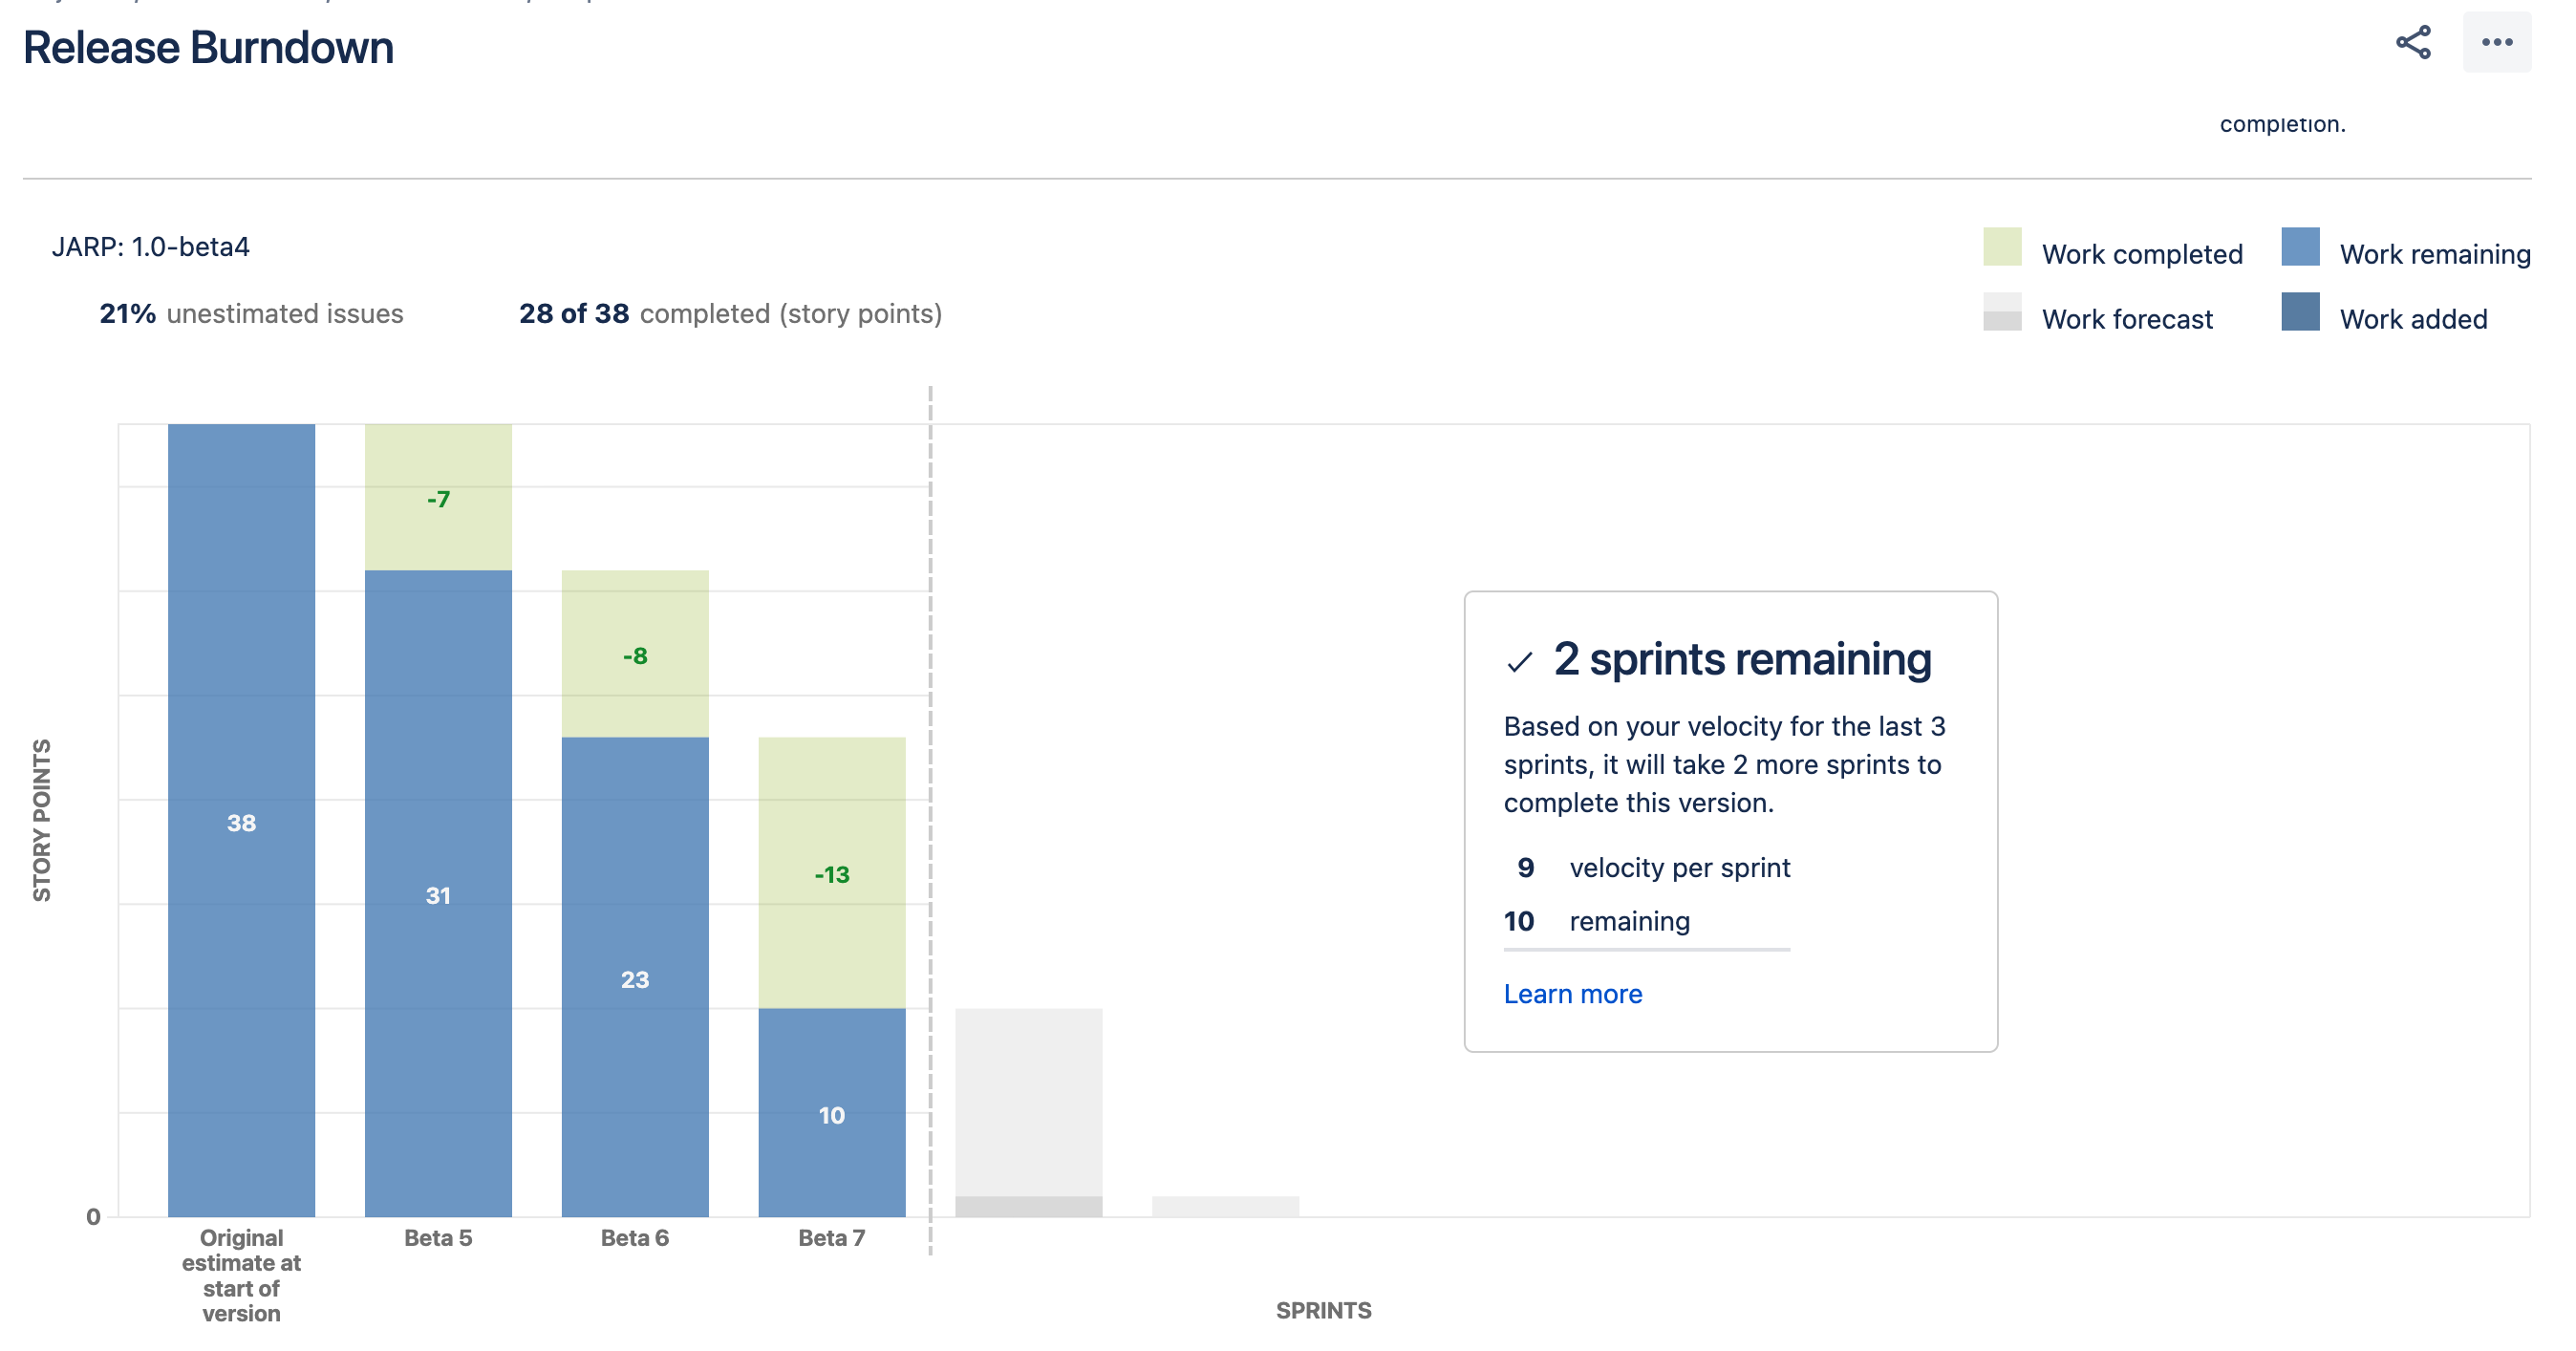
Task: Select the Beta 7 remaining segment labeled 10
Action: point(832,1112)
